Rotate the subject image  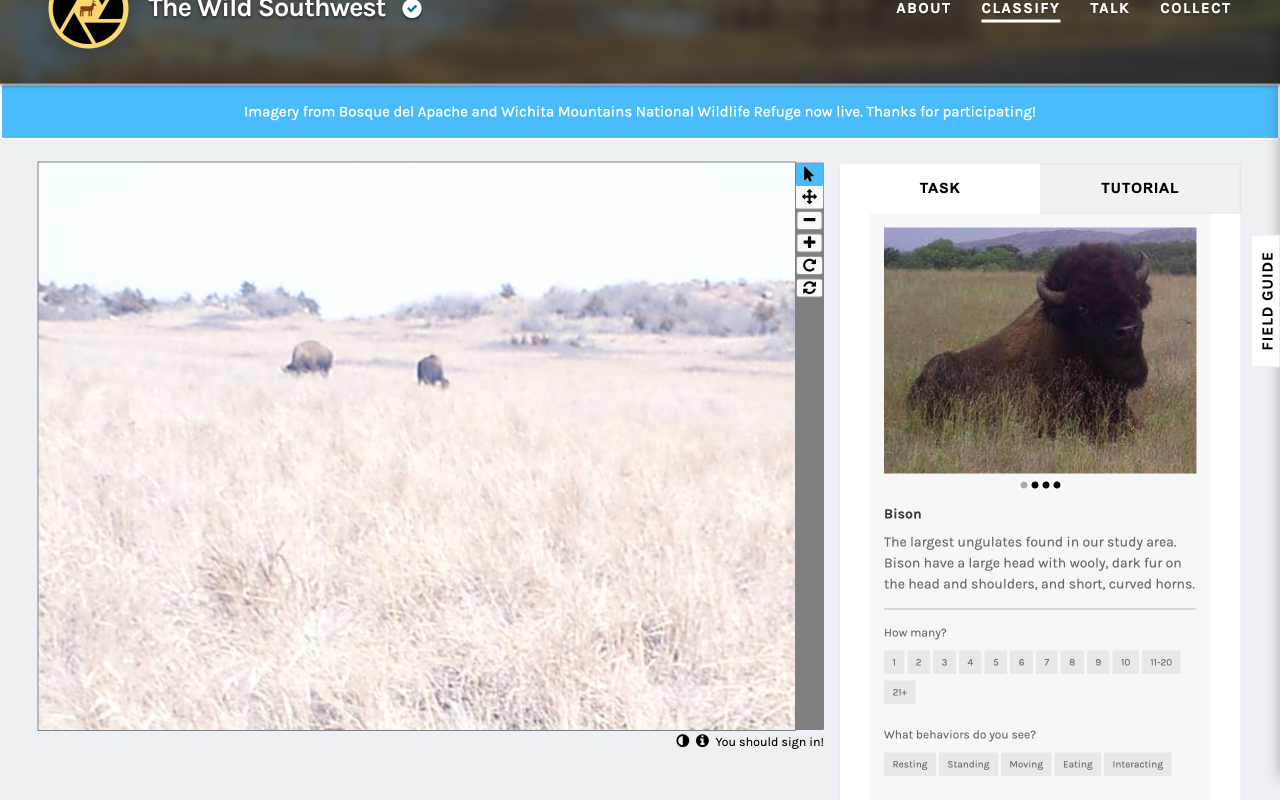pyautogui.click(x=809, y=265)
